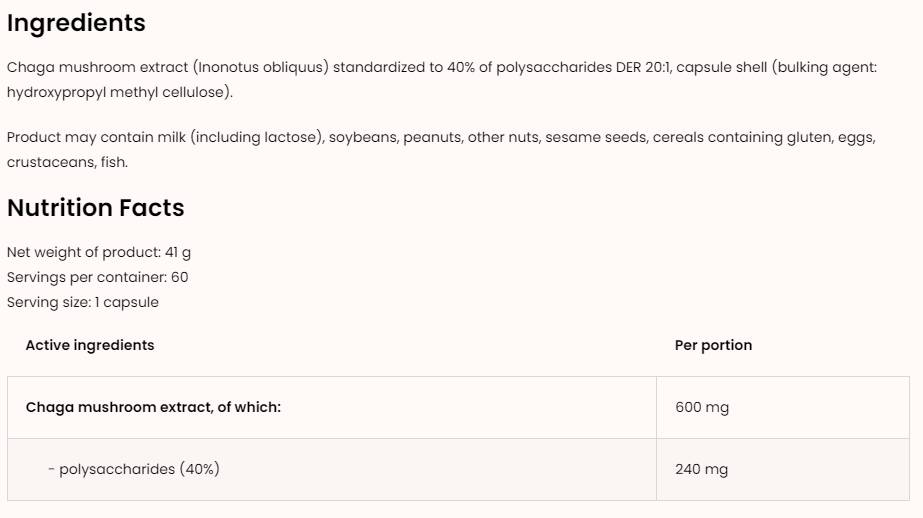Click the "Per portion" column header
This screenshot has height=518, width=923.
coord(713,345)
